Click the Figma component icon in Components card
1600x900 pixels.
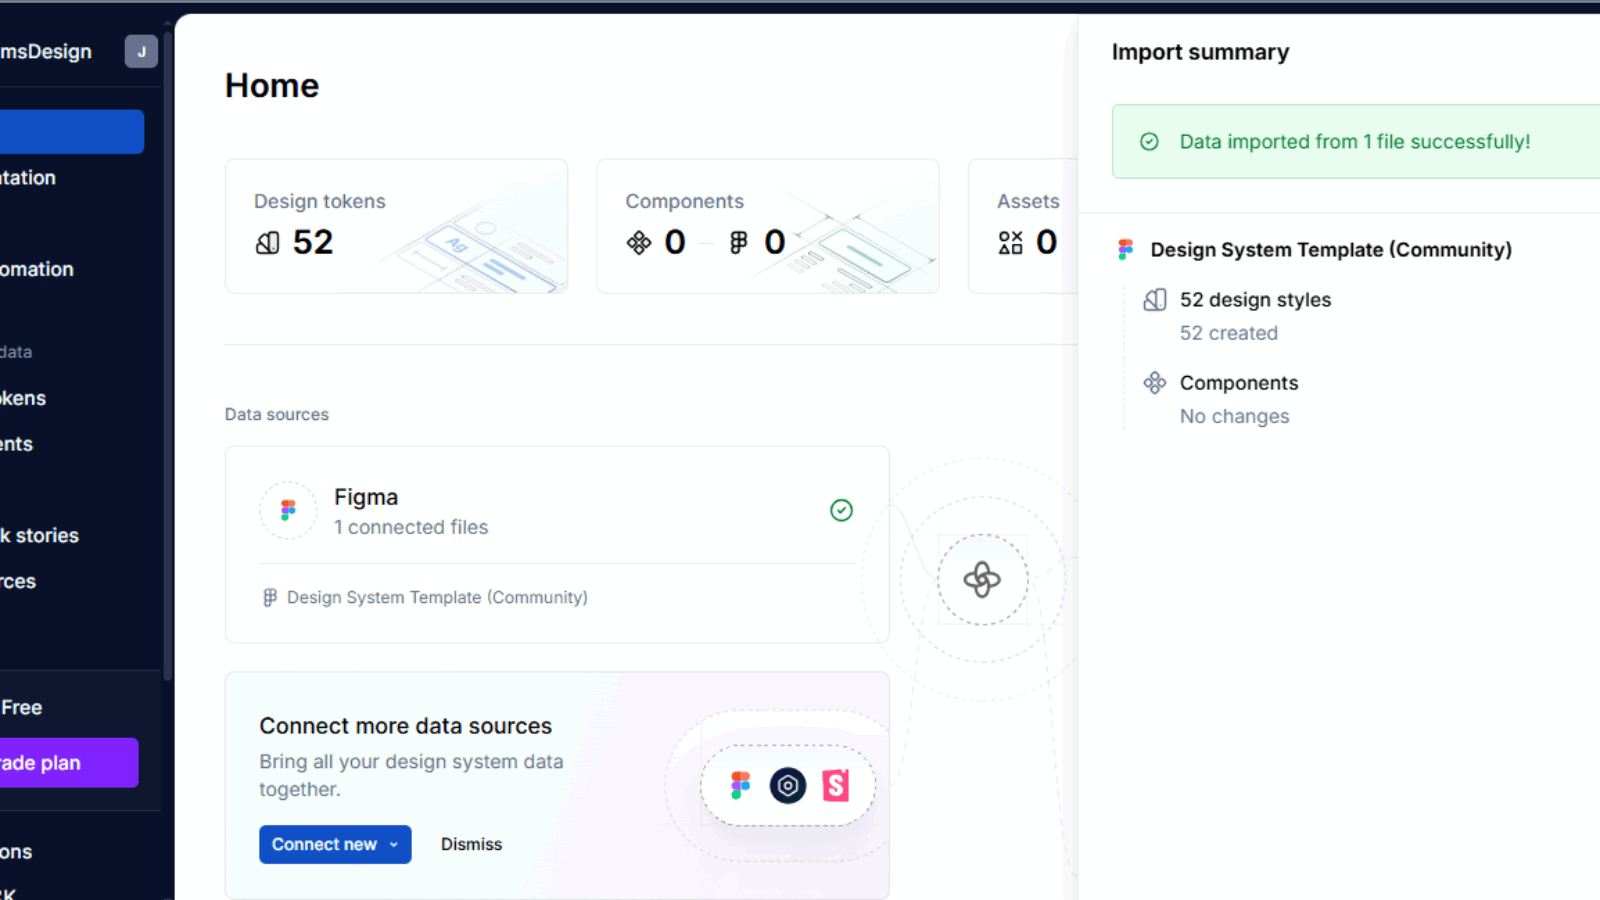pyautogui.click(x=738, y=243)
